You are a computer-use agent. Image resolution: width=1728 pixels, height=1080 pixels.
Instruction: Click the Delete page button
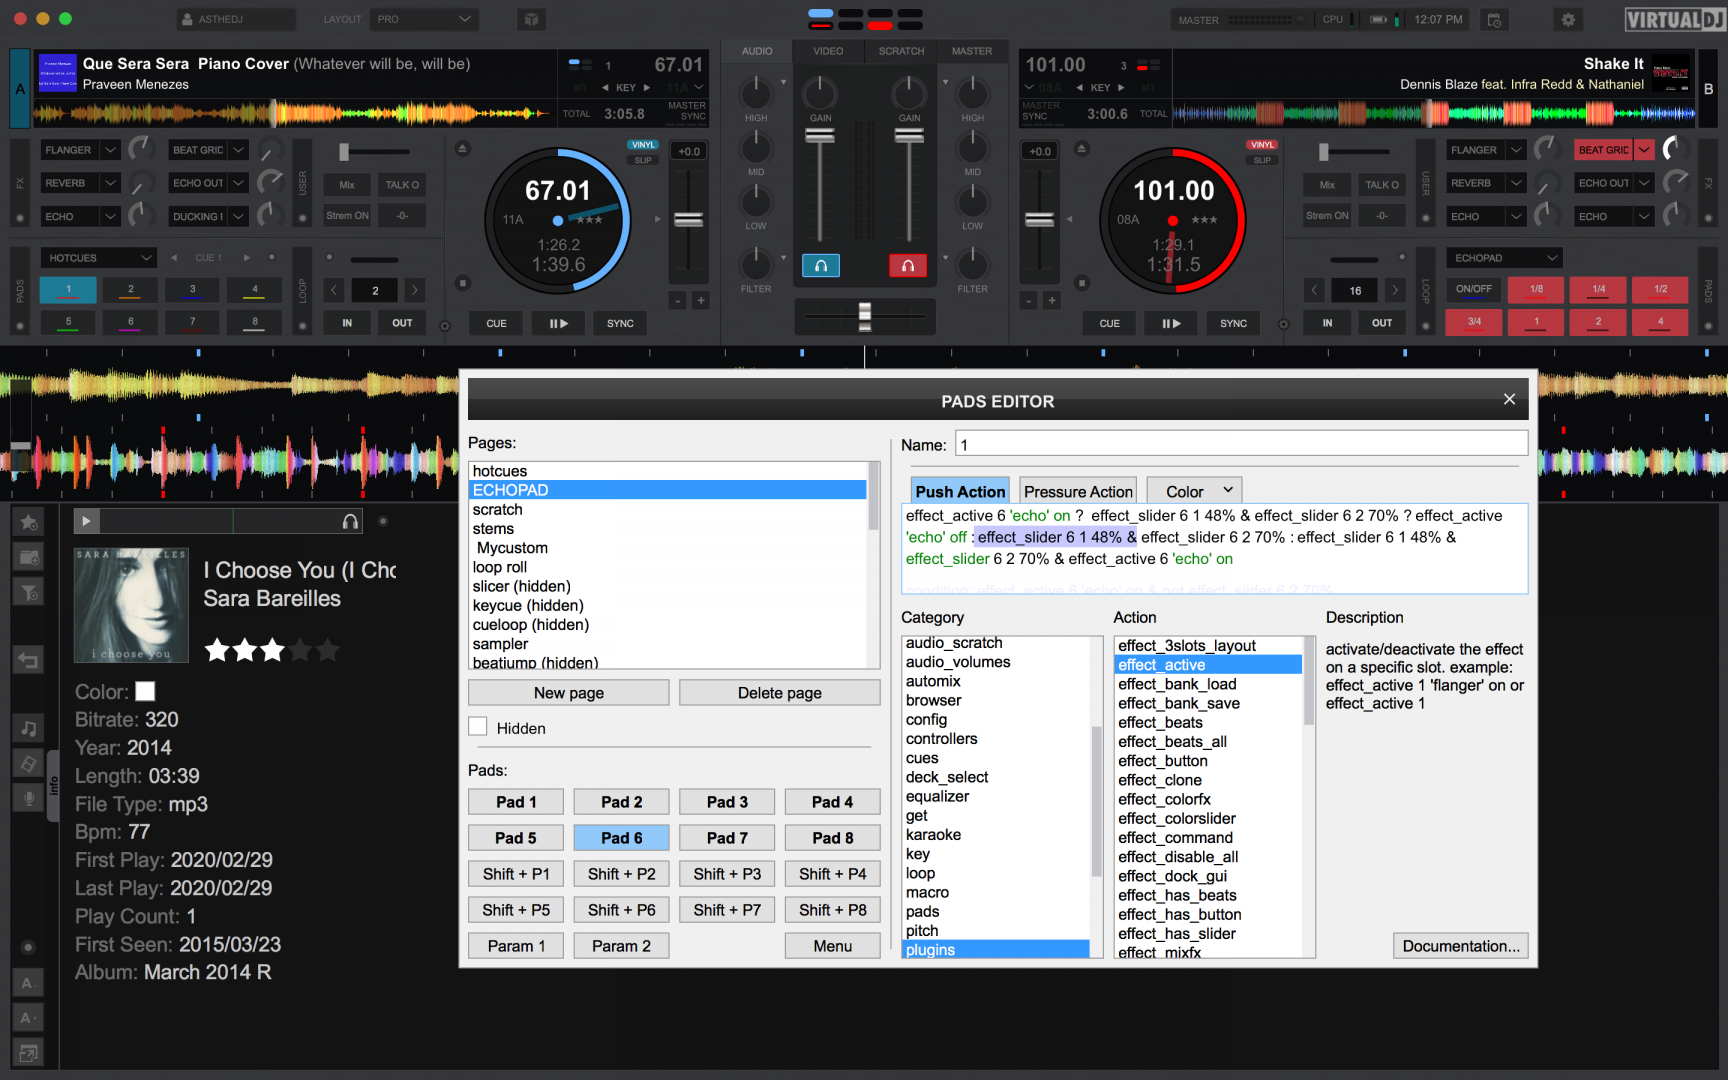tap(780, 693)
